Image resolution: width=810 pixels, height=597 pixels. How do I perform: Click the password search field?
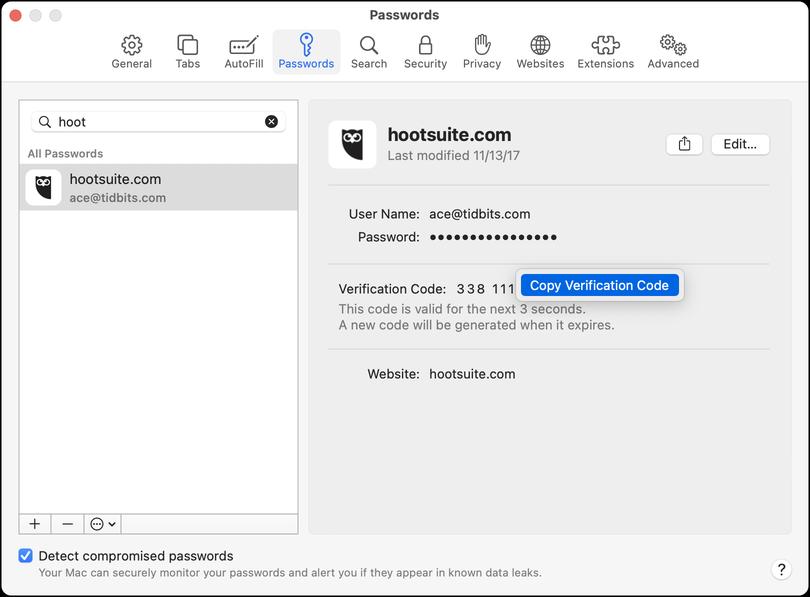158,122
